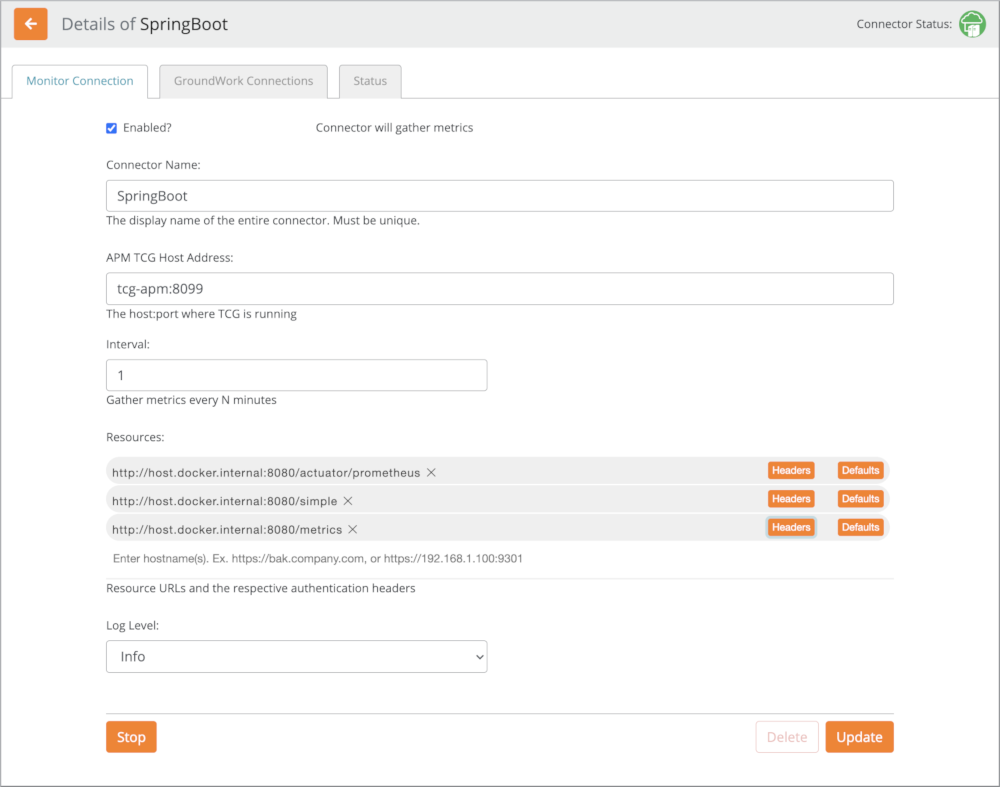Screen dimensions: 1000x787
Task: Open the Log Level dropdown
Action: 297,656
